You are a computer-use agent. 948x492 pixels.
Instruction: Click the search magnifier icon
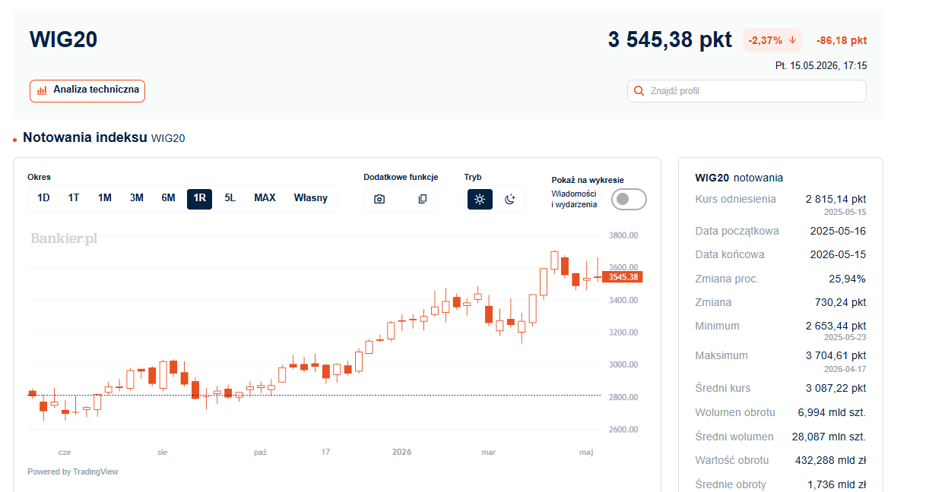click(x=639, y=91)
